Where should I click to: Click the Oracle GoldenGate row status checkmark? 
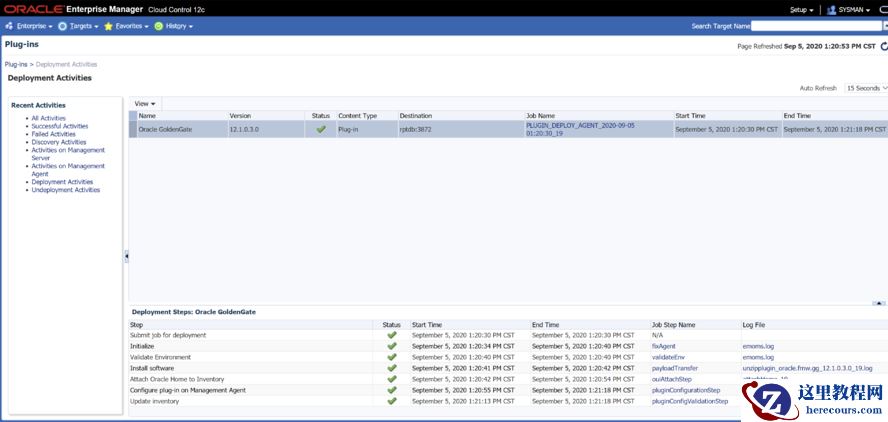[x=321, y=129]
